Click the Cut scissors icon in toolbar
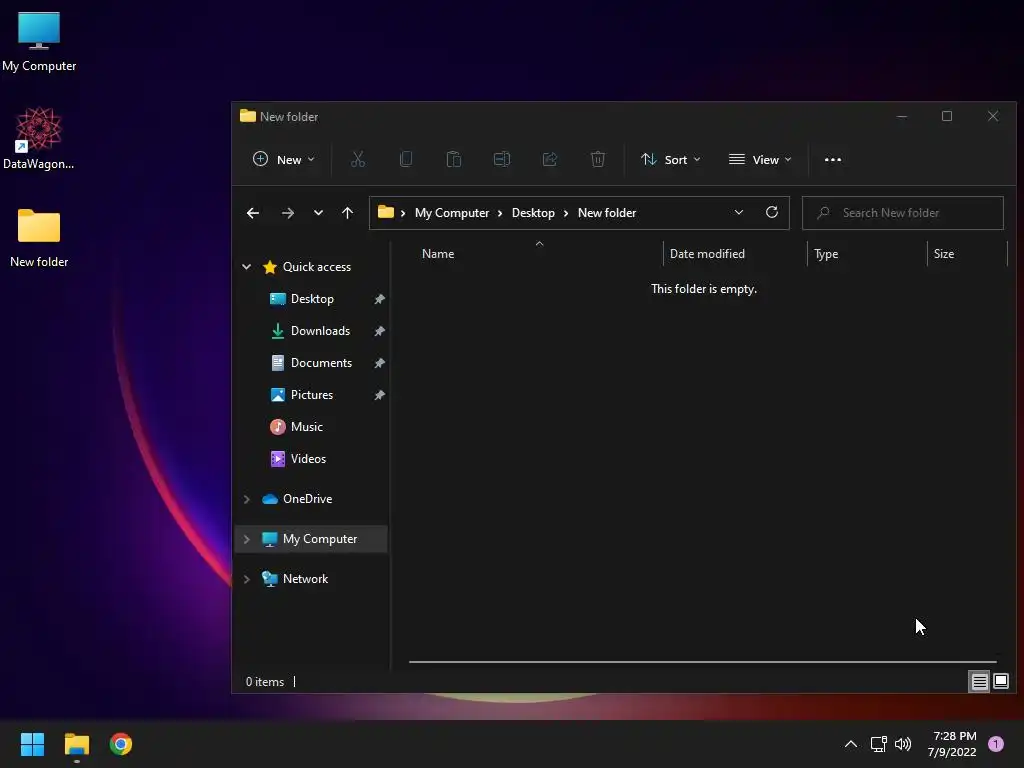This screenshot has width=1024, height=768. [358, 159]
